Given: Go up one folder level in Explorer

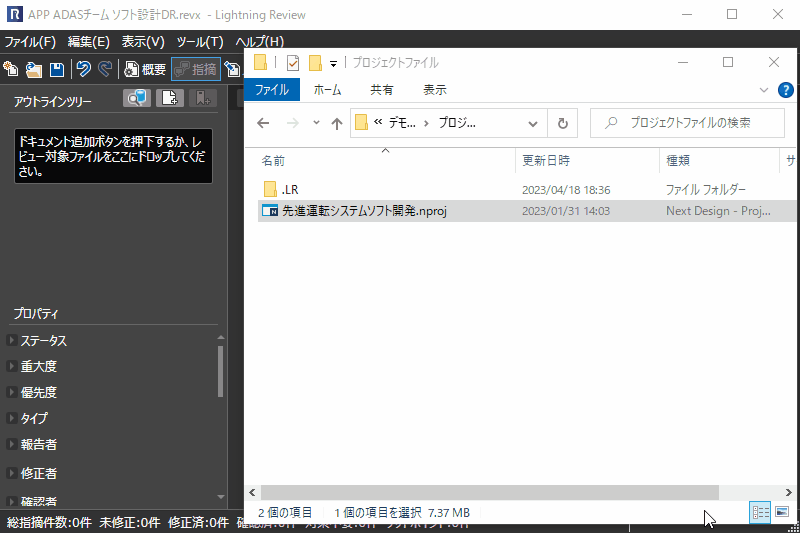Looking at the screenshot, I should pyautogui.click(x=337, y=123).
